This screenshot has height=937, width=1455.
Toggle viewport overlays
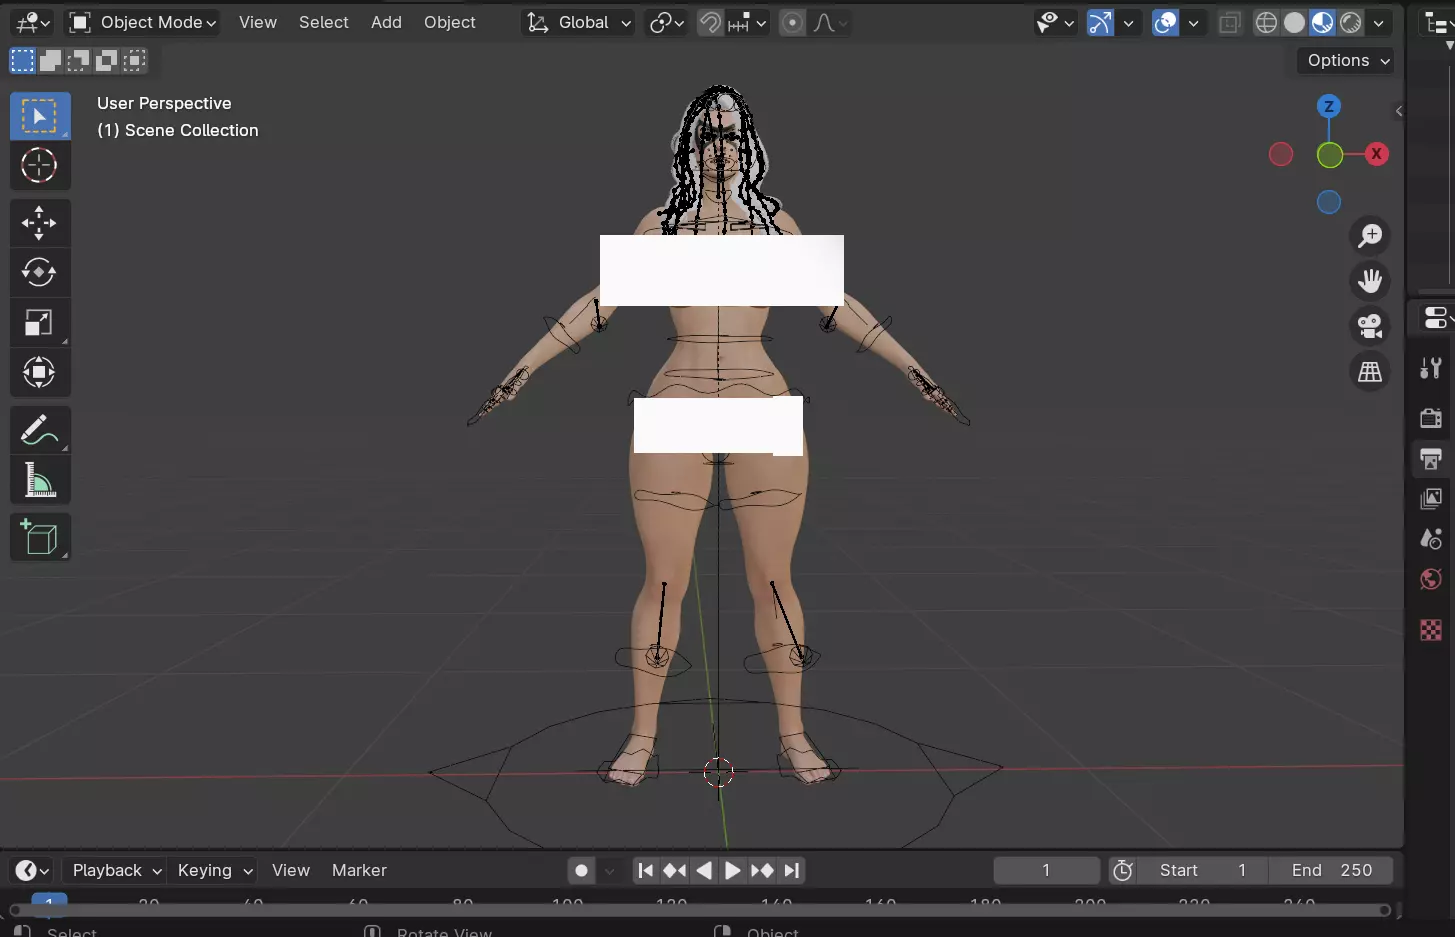click(1165, 22)
